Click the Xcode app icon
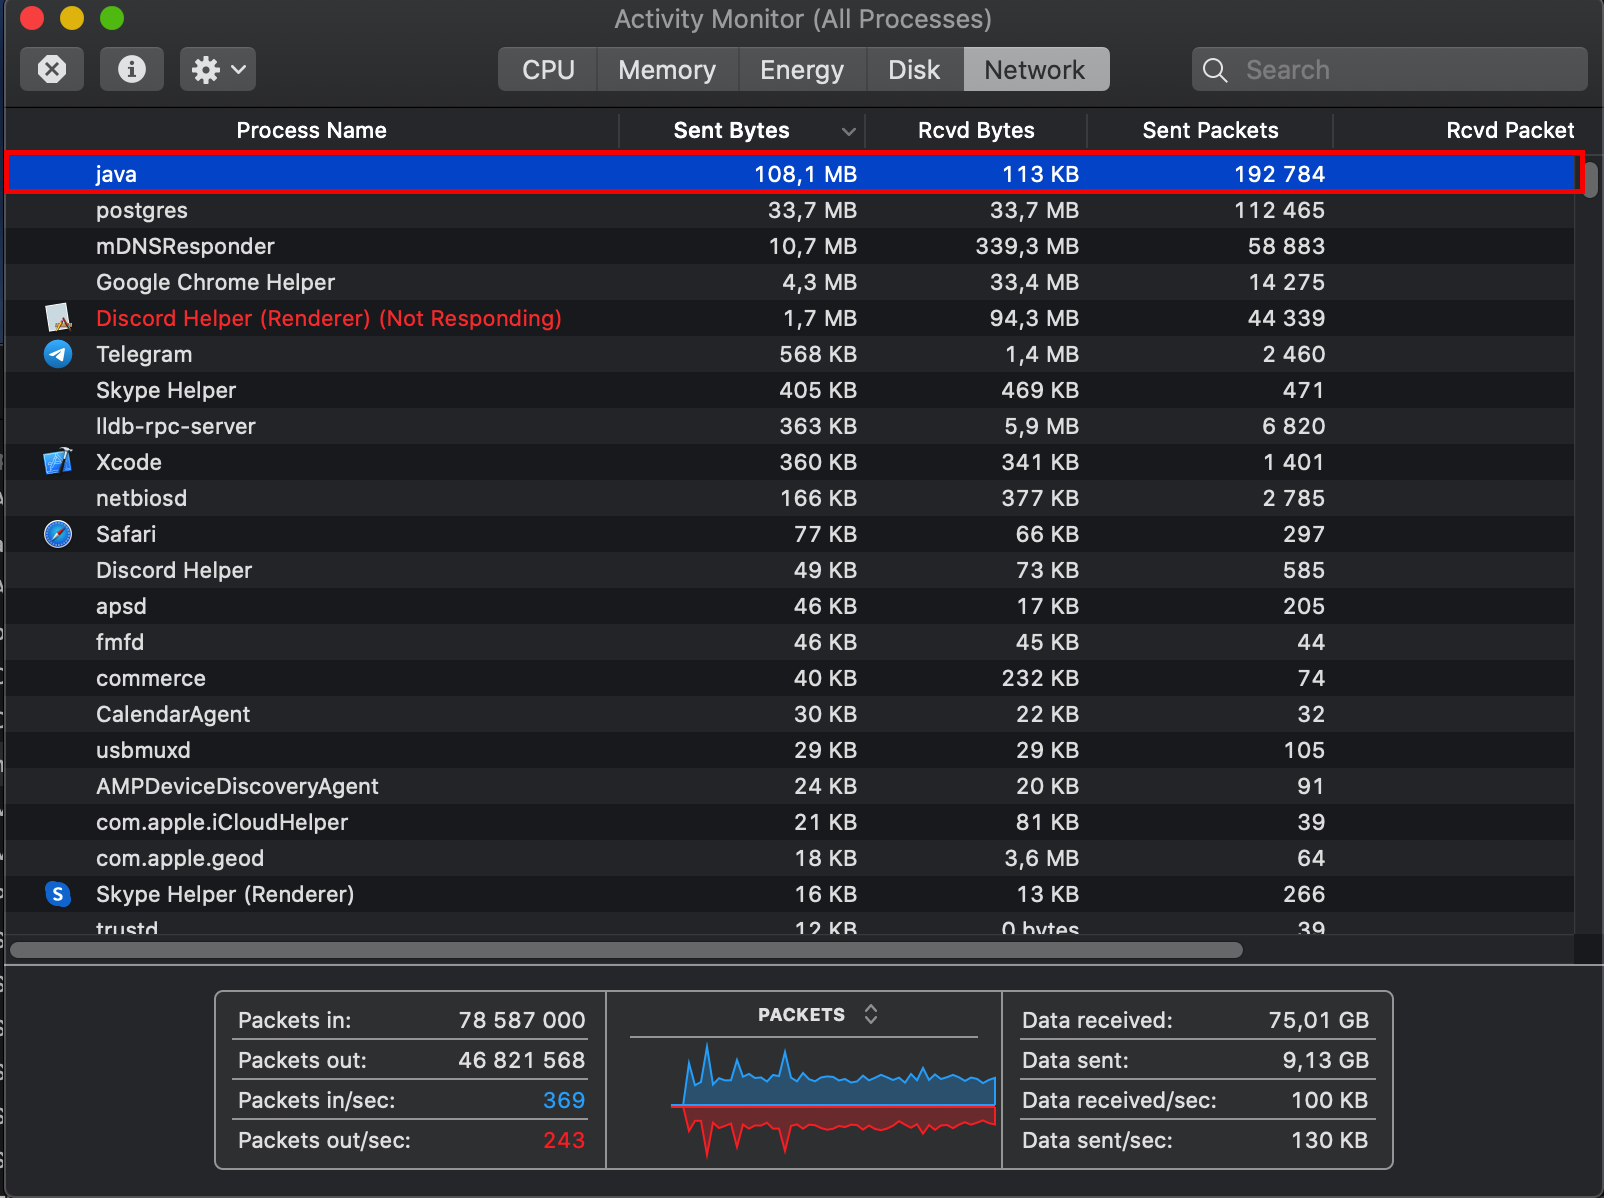 pos(58,462)
